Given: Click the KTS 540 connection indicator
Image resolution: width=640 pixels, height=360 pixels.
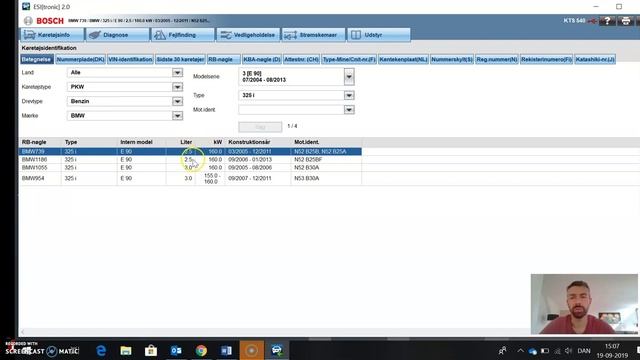Looking at the screenshot, I should pos(580,21).
